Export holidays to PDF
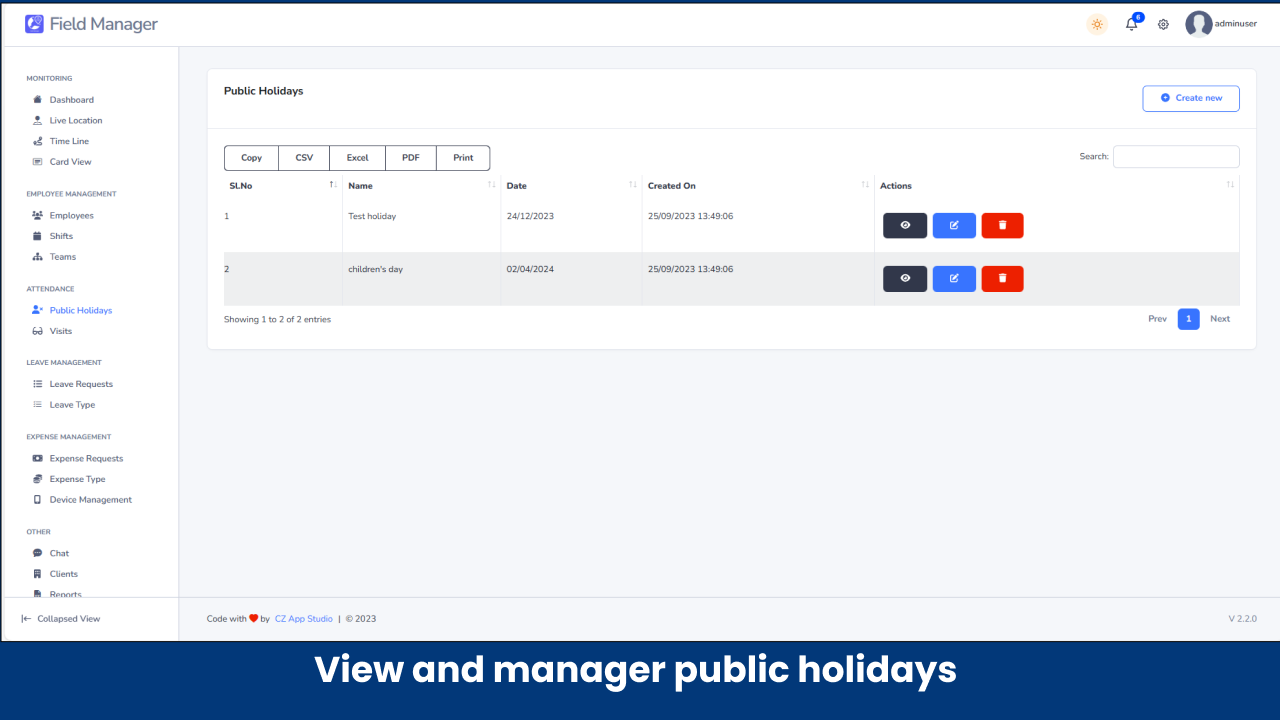Screen dimensions: 1280x720 [410, 157]
